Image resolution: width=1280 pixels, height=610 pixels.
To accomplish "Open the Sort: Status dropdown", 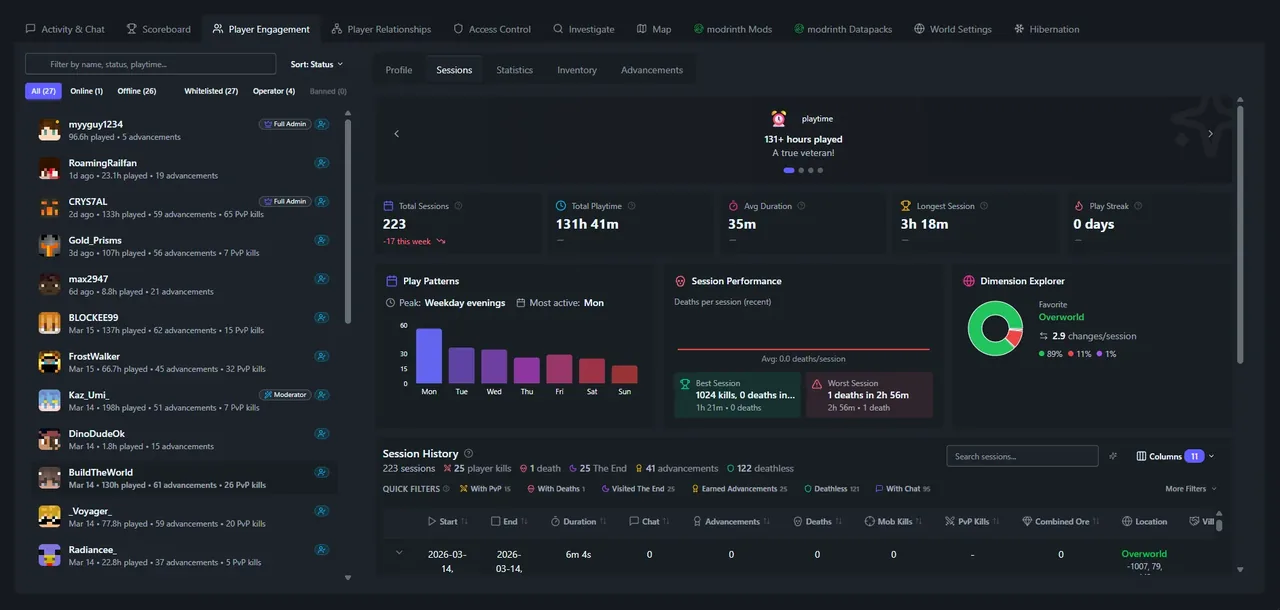I will pos(317,63).
